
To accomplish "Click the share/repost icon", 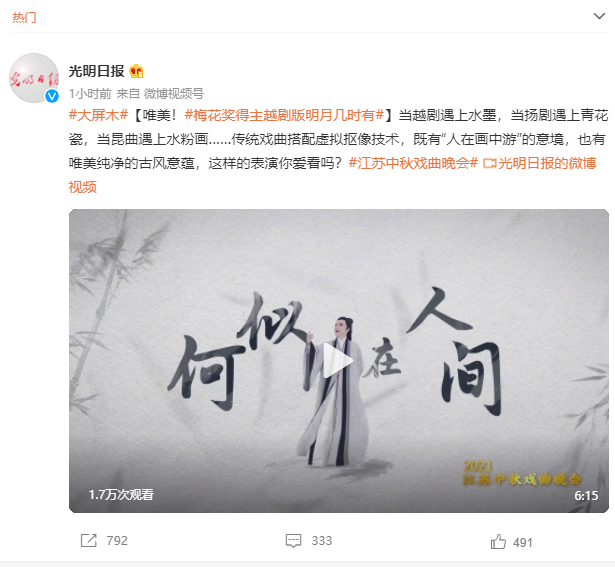I will click(89, 540).
